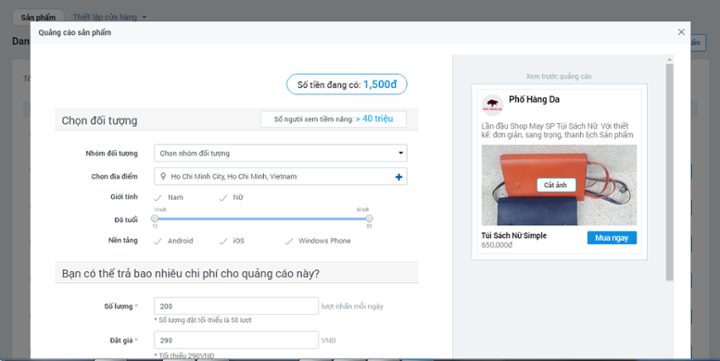Click the scrollbar up arrow in preview
This screenshot has height=361, width=720.
pos(669,59)
